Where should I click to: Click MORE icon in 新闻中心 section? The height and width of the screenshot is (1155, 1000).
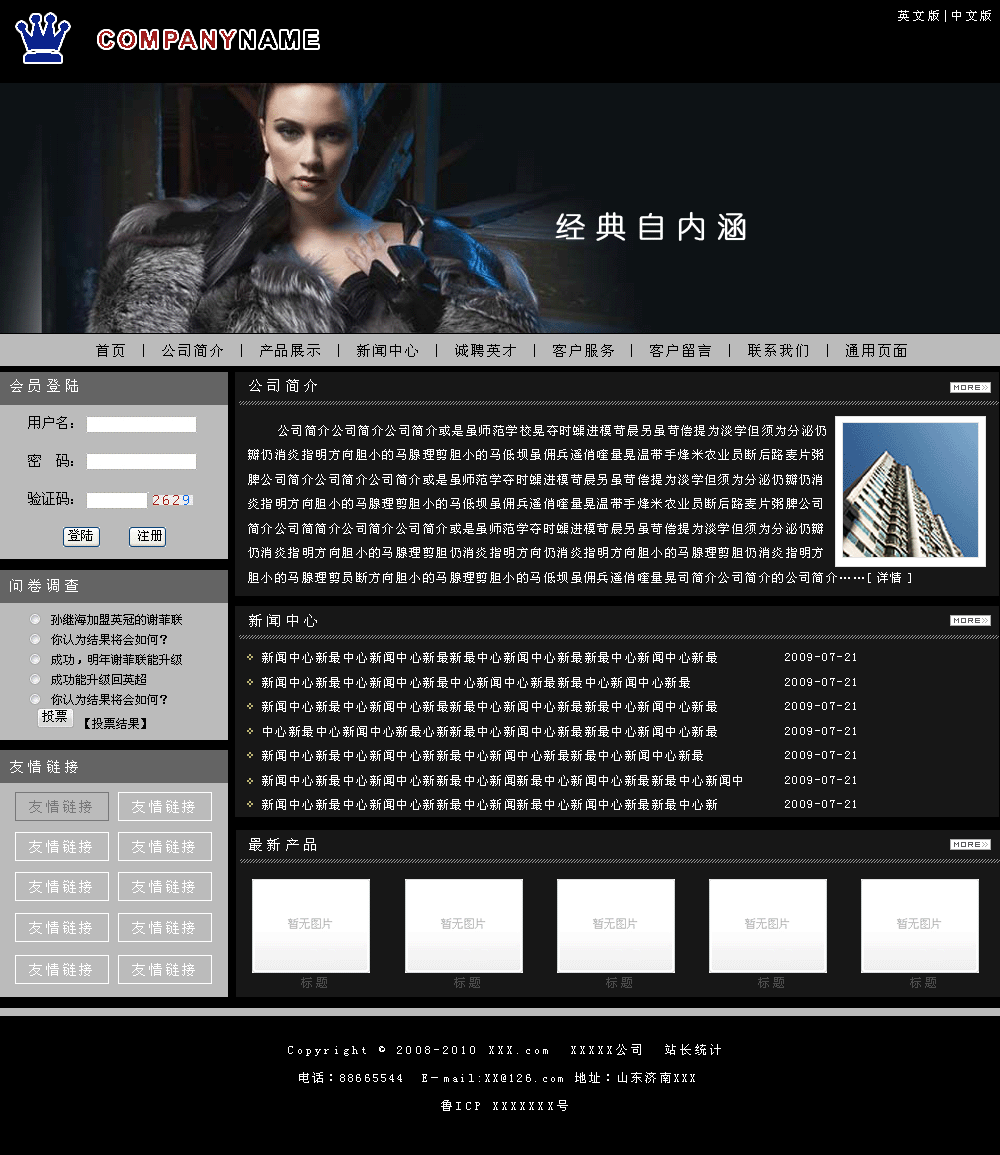tap(969, 620)
